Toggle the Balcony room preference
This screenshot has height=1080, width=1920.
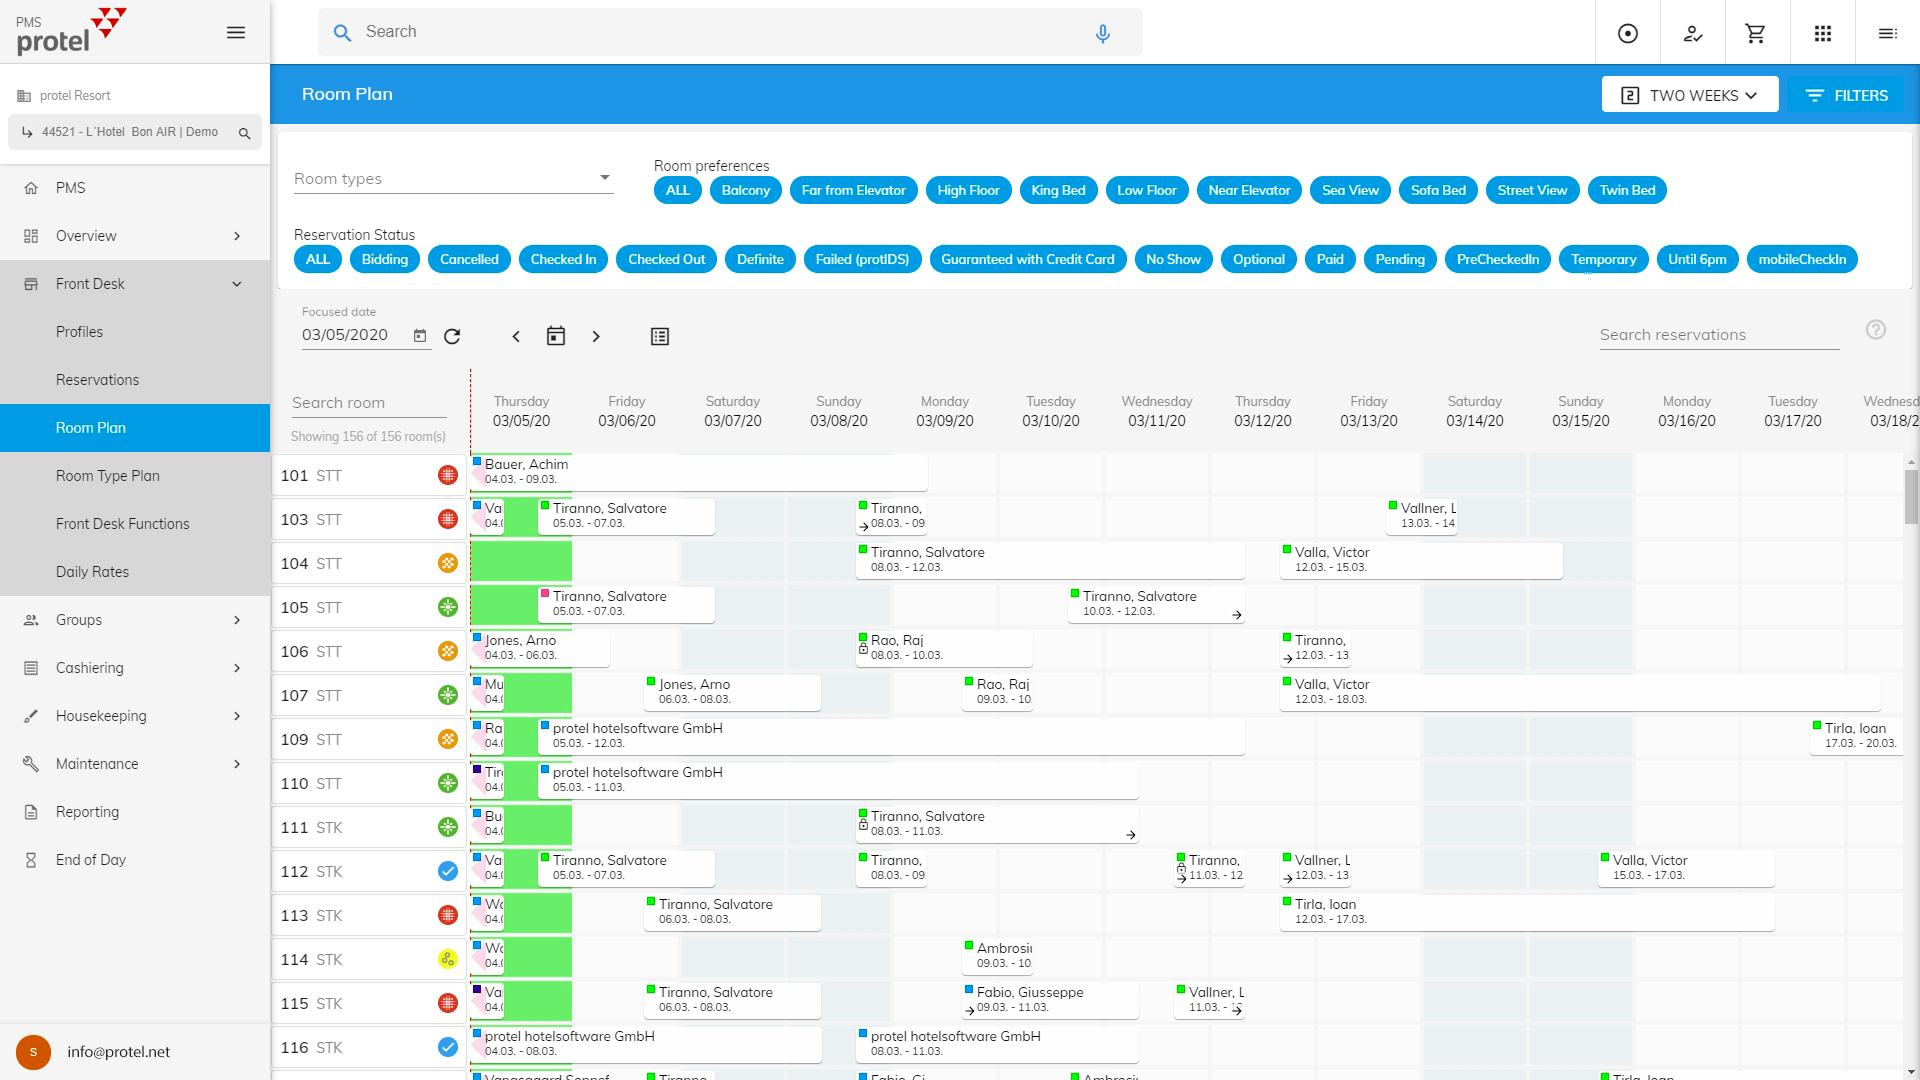(x=745, y=190)
